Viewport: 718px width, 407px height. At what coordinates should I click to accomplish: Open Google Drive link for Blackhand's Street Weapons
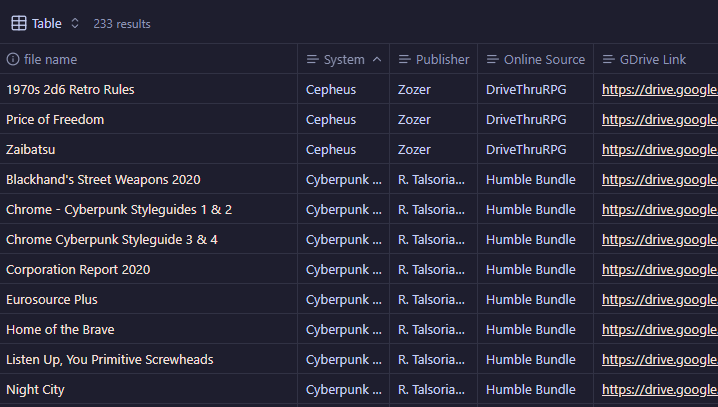point(659,179)
